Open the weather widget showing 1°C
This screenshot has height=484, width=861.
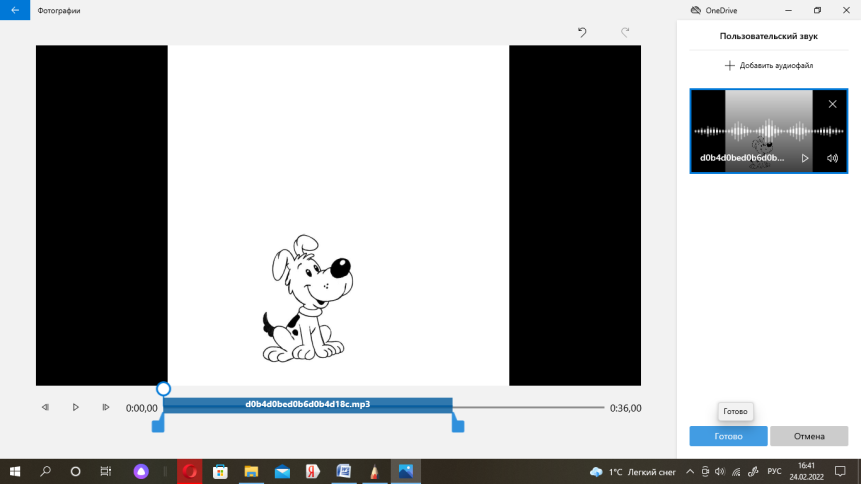click(633, 472)
